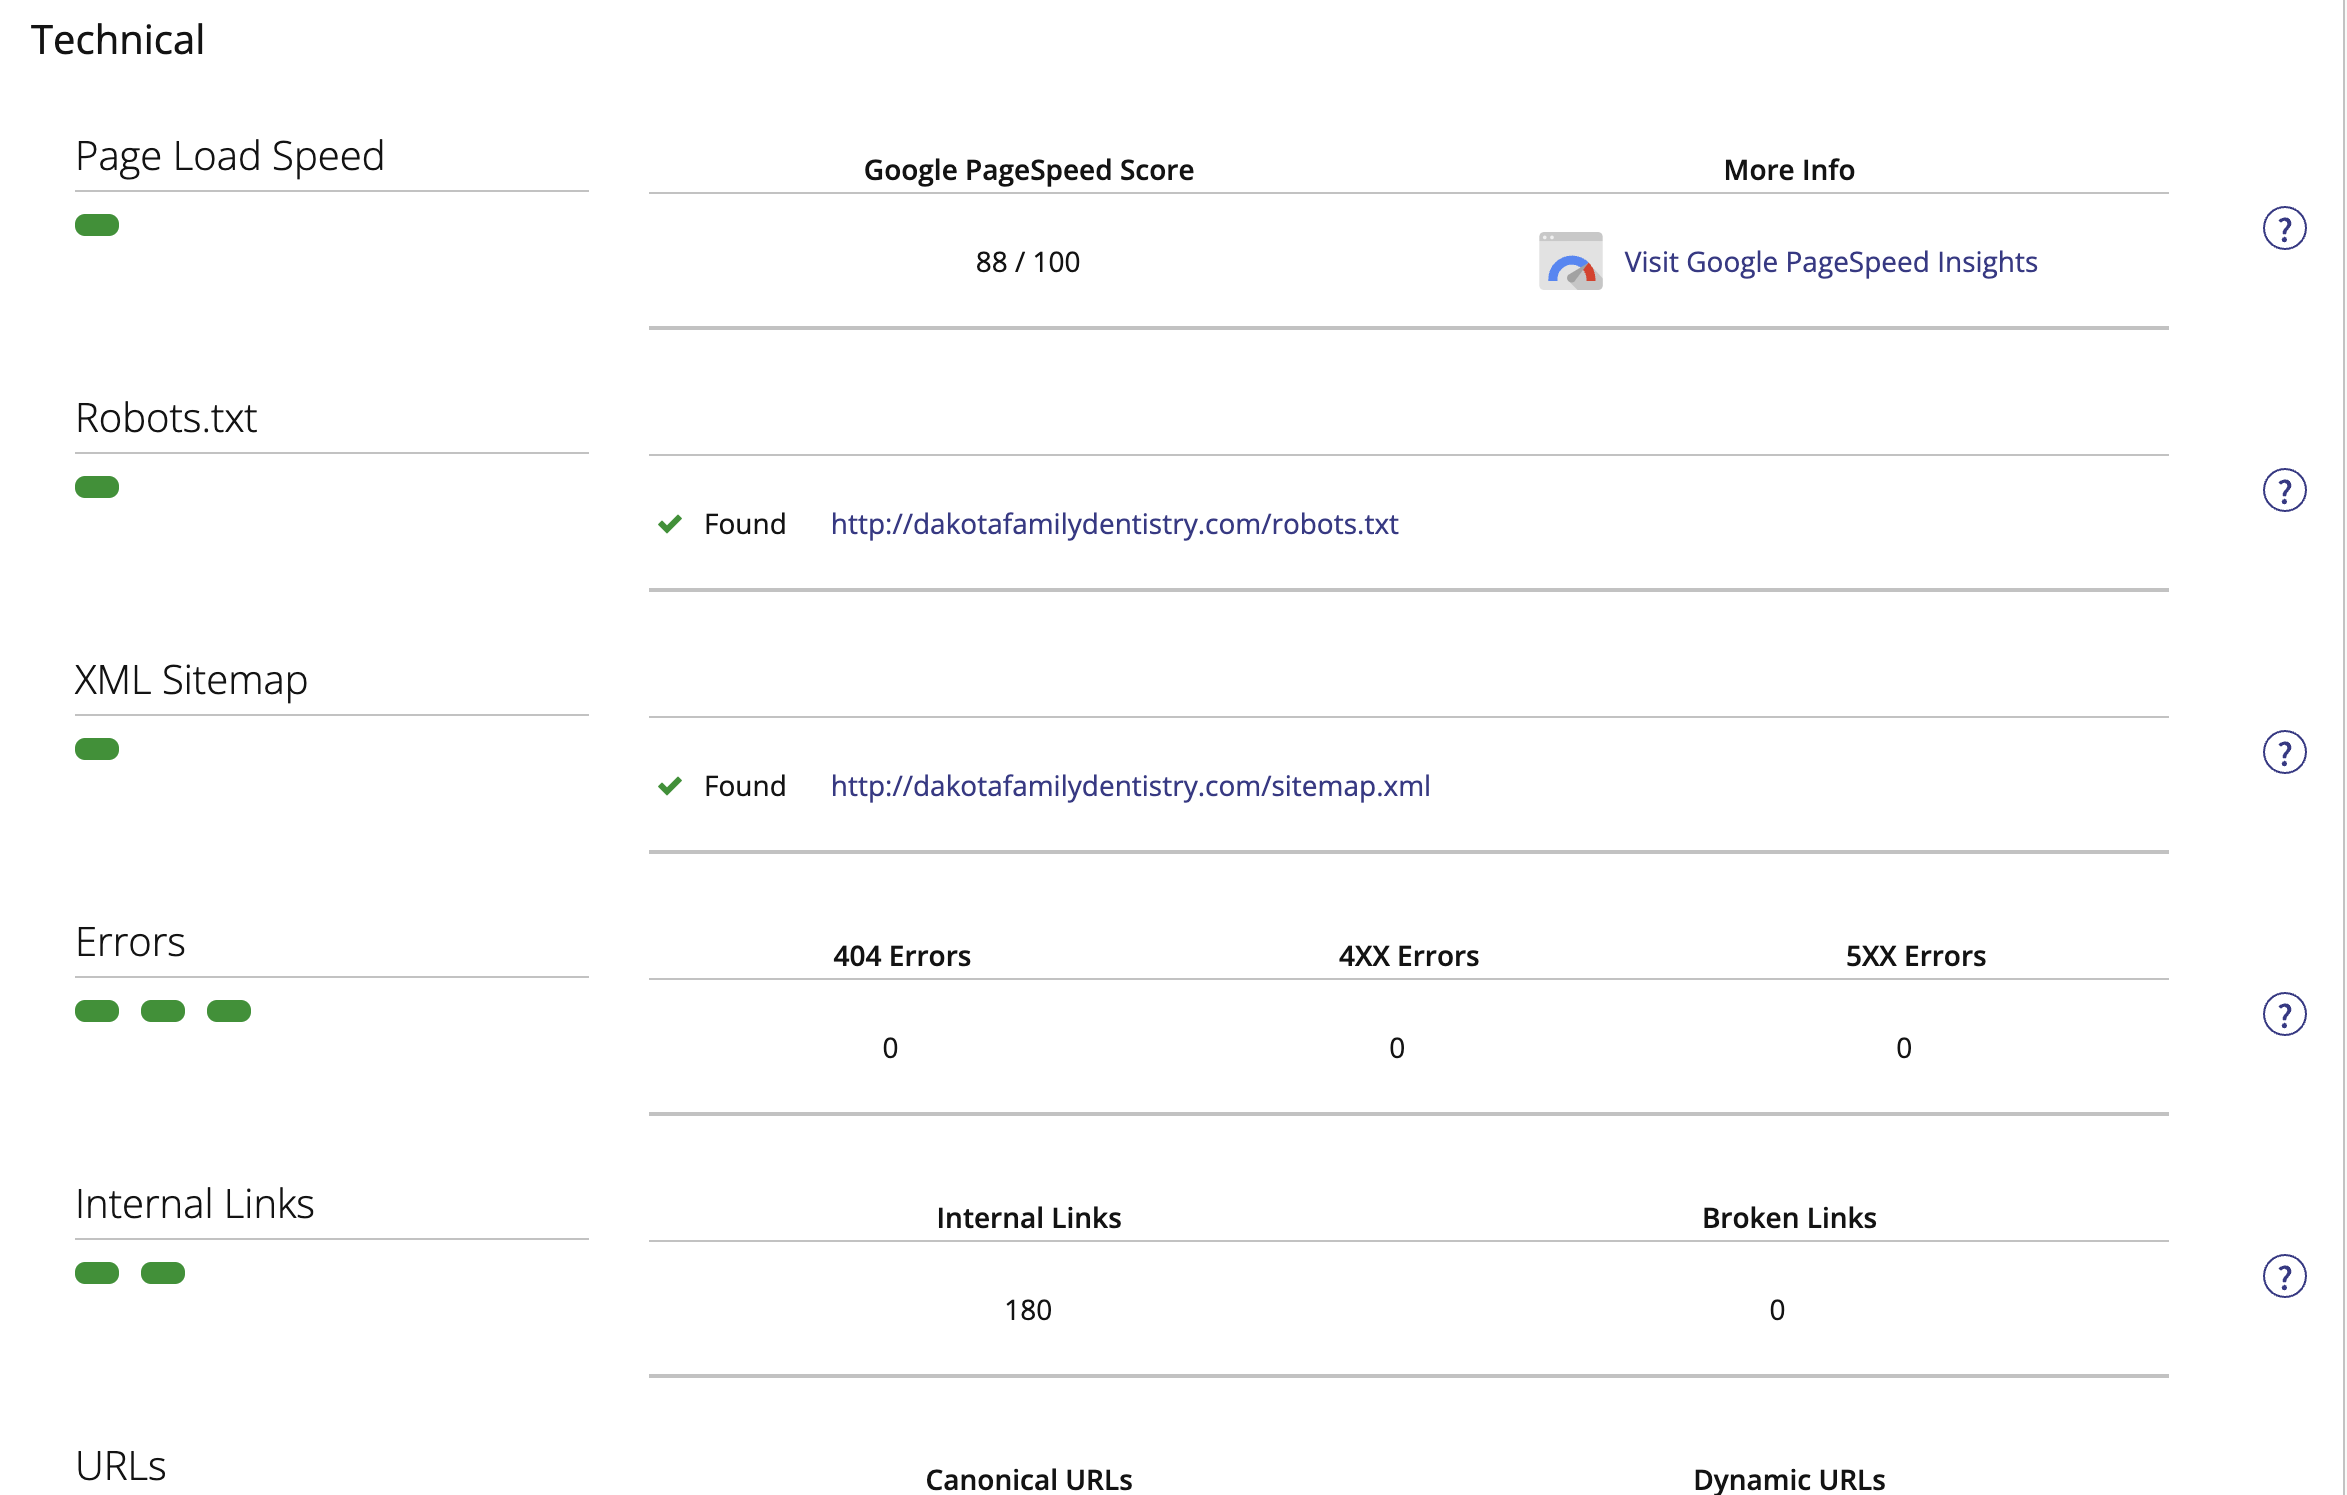
Task: Click the 0 value under 4XX Errors
Action: (x=1397, y=1048)
